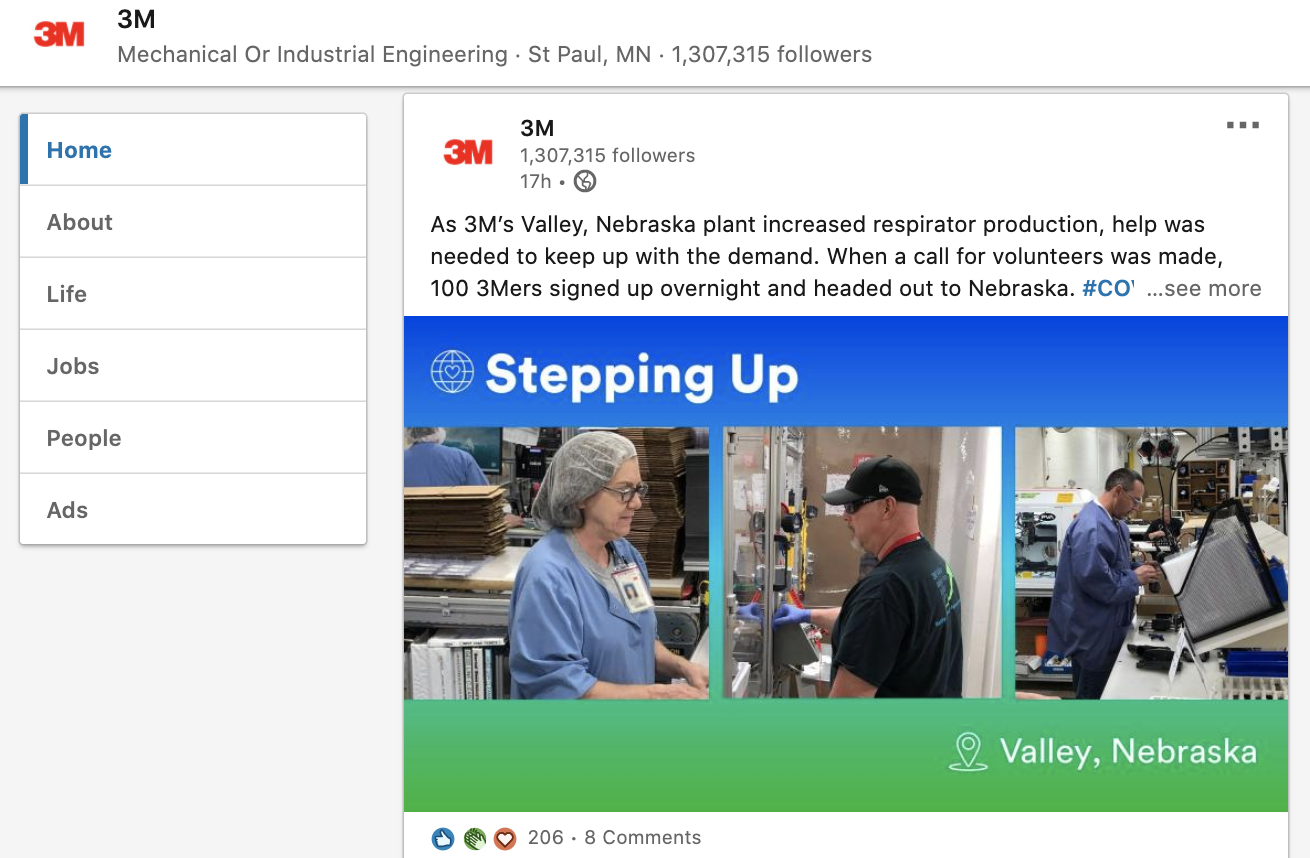Click the 'Stepping Up' banner heading
Screen dimensions: 1310x858
point(642,376)
